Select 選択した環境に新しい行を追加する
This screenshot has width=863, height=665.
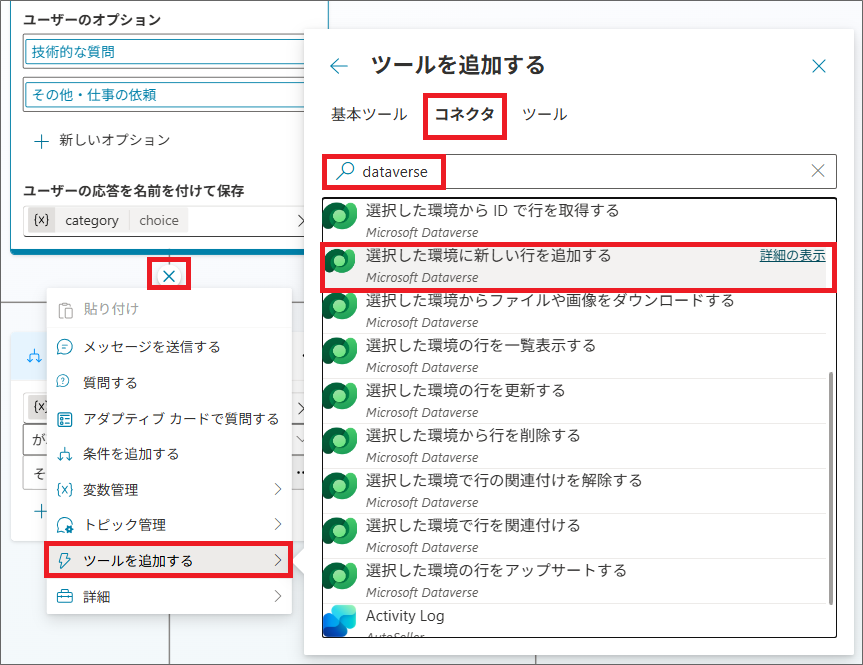pos(575,266)
